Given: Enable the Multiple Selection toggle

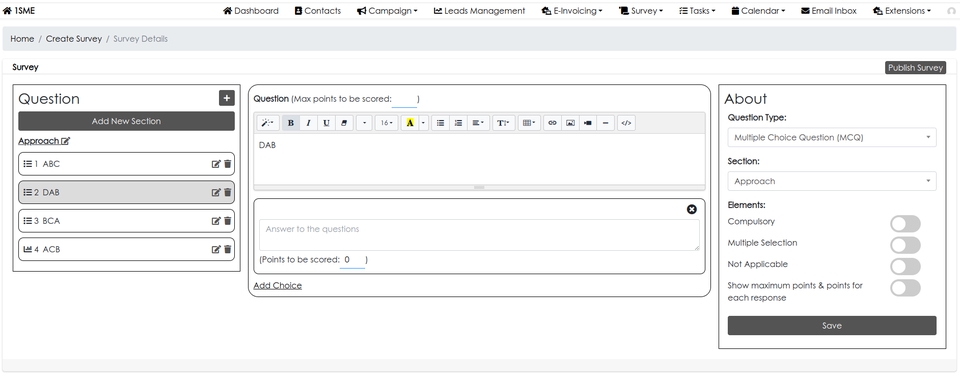Looking at the screenshot, I should coord(905,245).
